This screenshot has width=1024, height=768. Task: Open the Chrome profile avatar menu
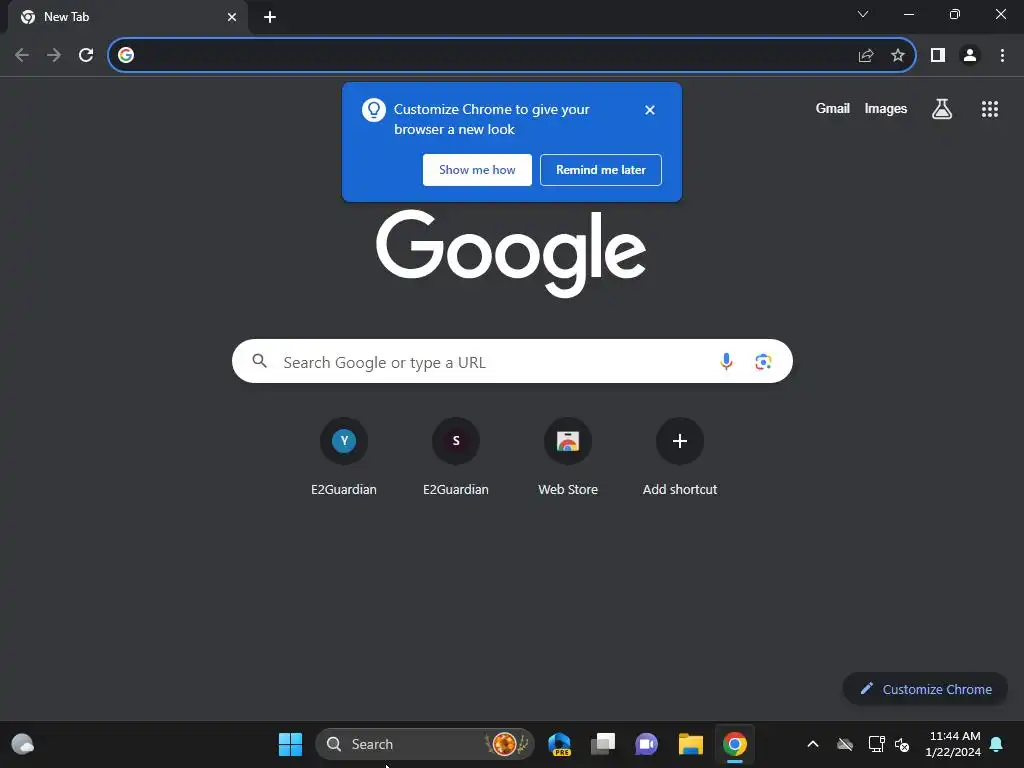[x=970, y=56]
